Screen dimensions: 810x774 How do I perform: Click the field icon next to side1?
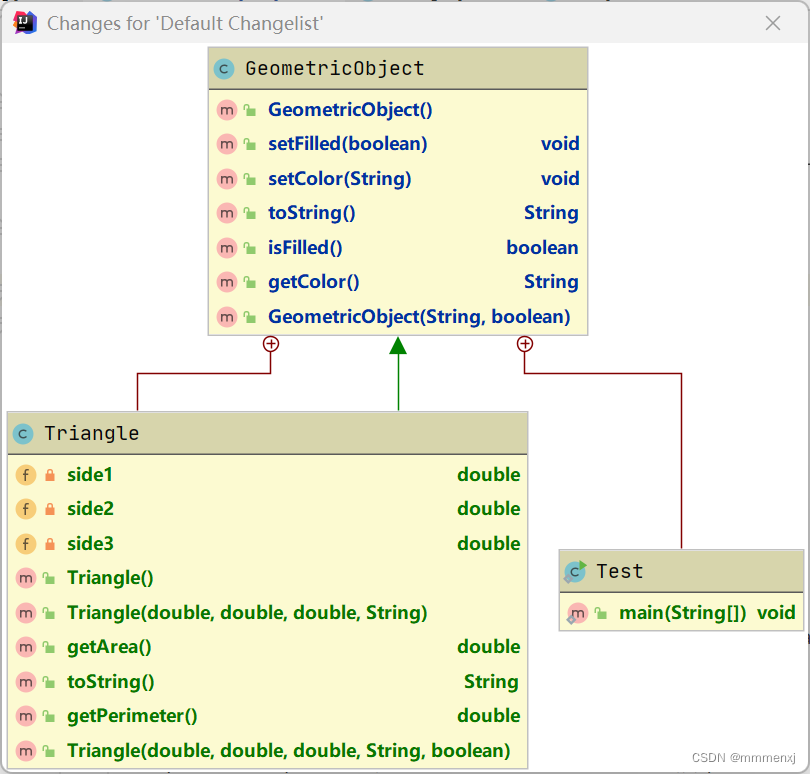(x=26, y=475)
